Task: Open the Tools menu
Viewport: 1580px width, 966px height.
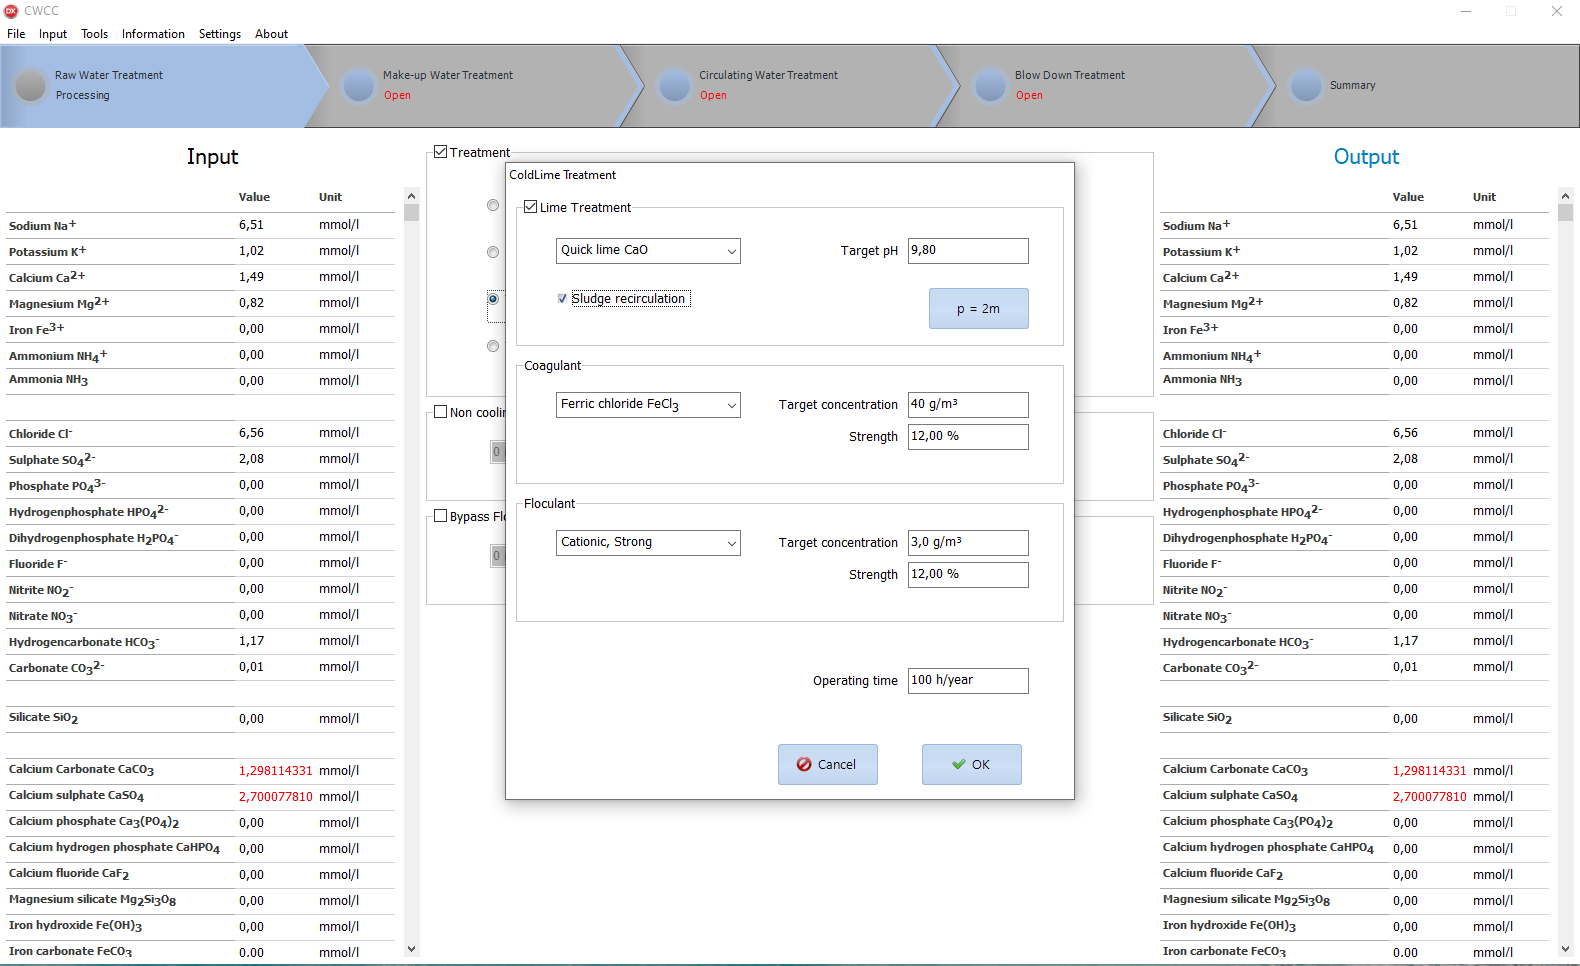Action: [x=94, y=34]
